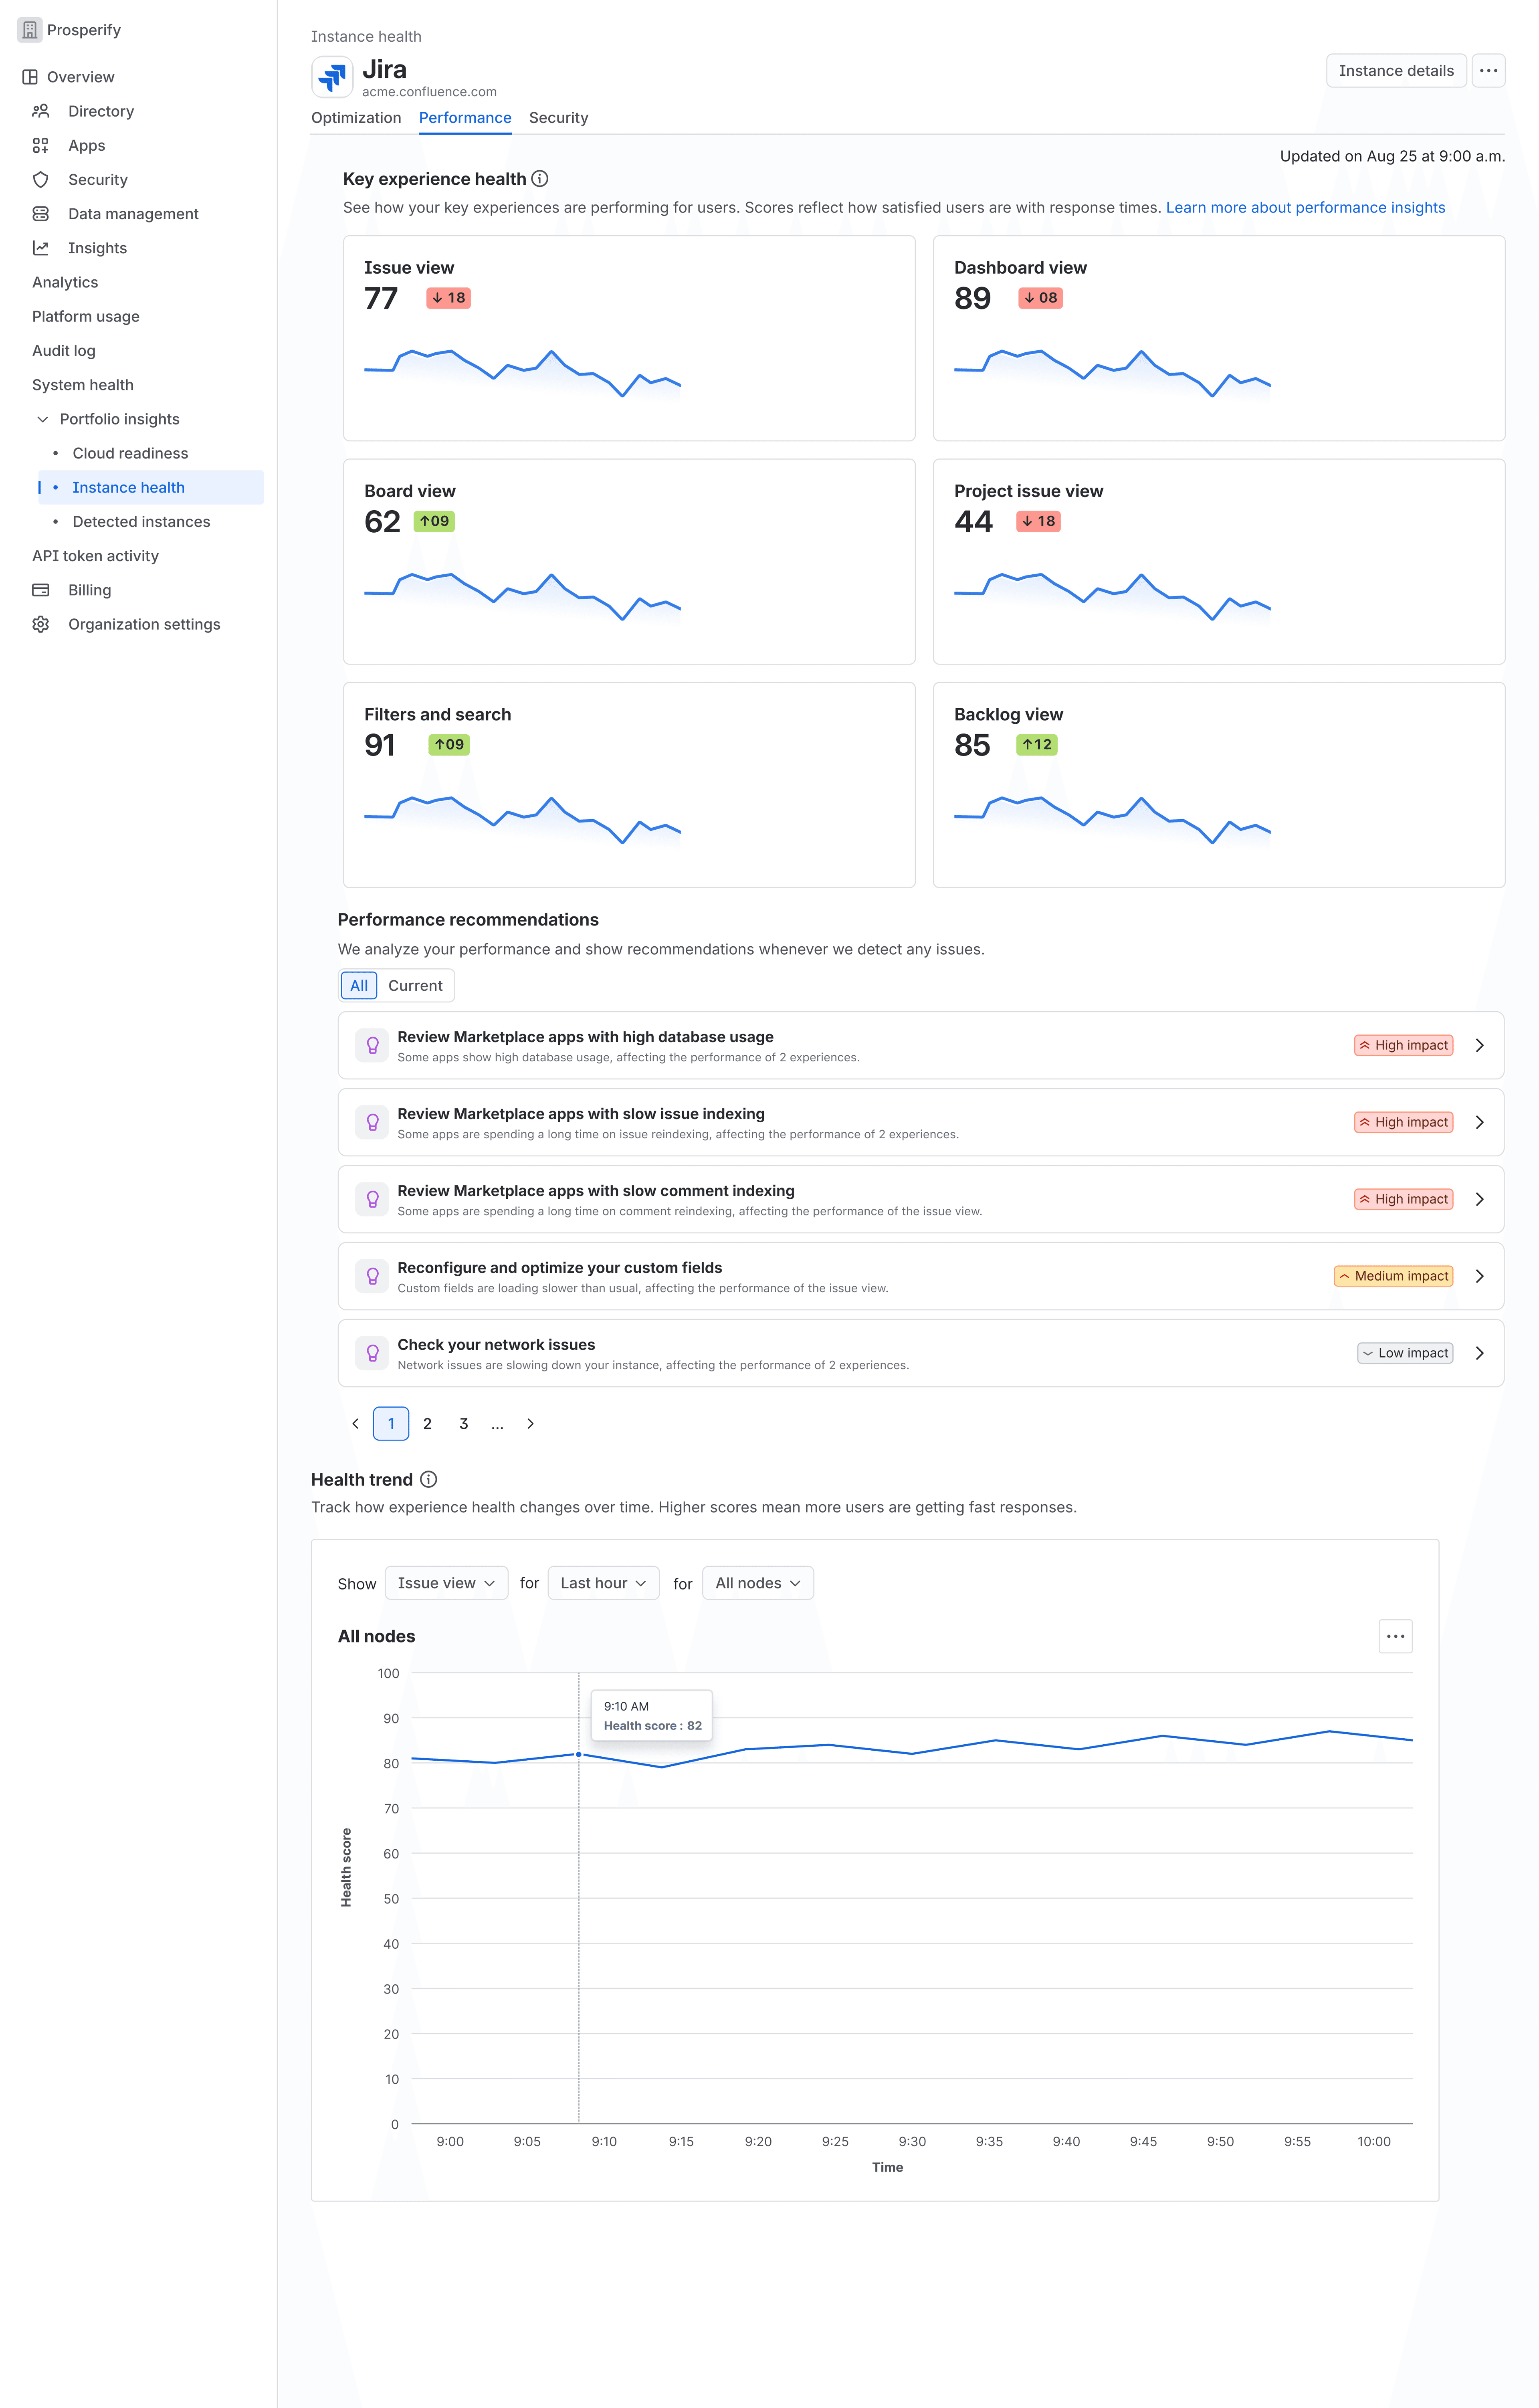Screen dimensions: 1539x2408
Task: Click the Board view score card
Action: coord(629,562)
